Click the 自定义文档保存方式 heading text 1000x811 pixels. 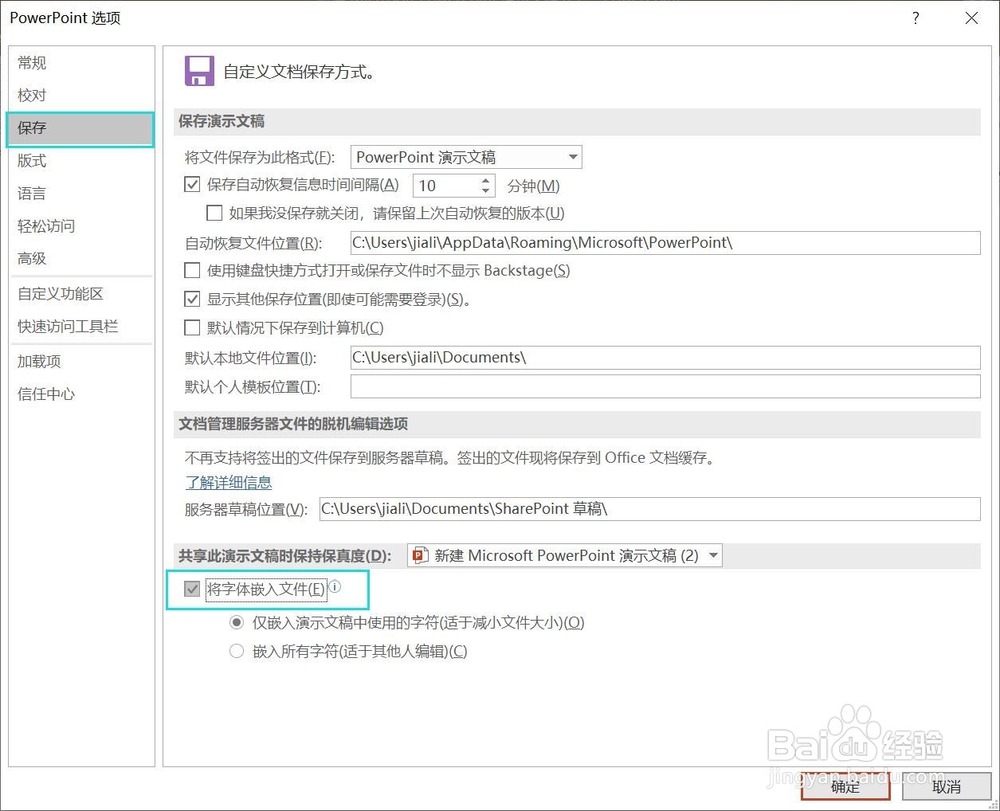(298, 71)
